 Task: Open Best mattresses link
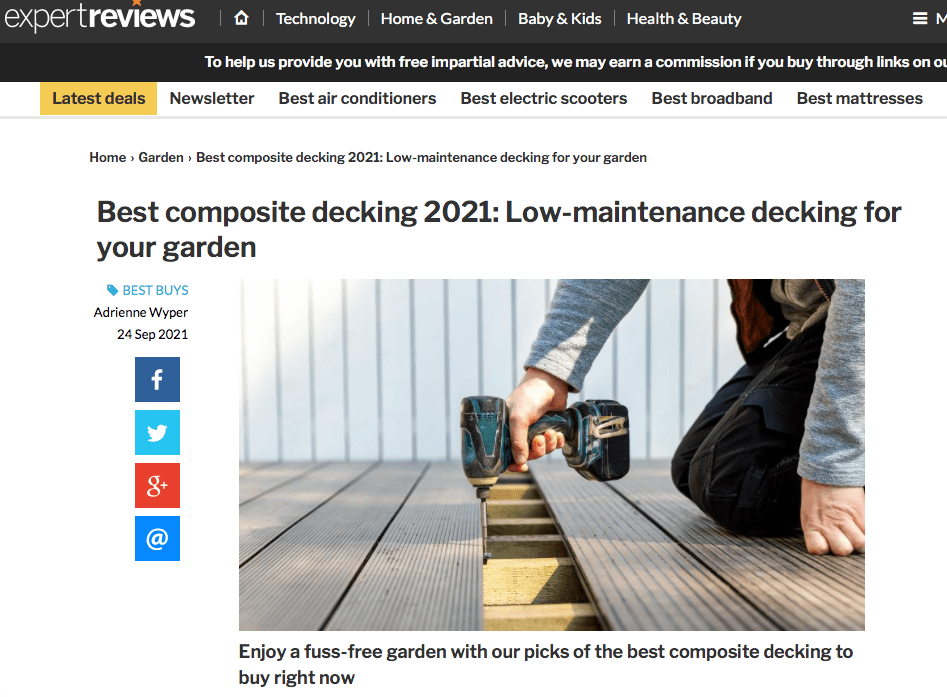[x=859, y=98]
